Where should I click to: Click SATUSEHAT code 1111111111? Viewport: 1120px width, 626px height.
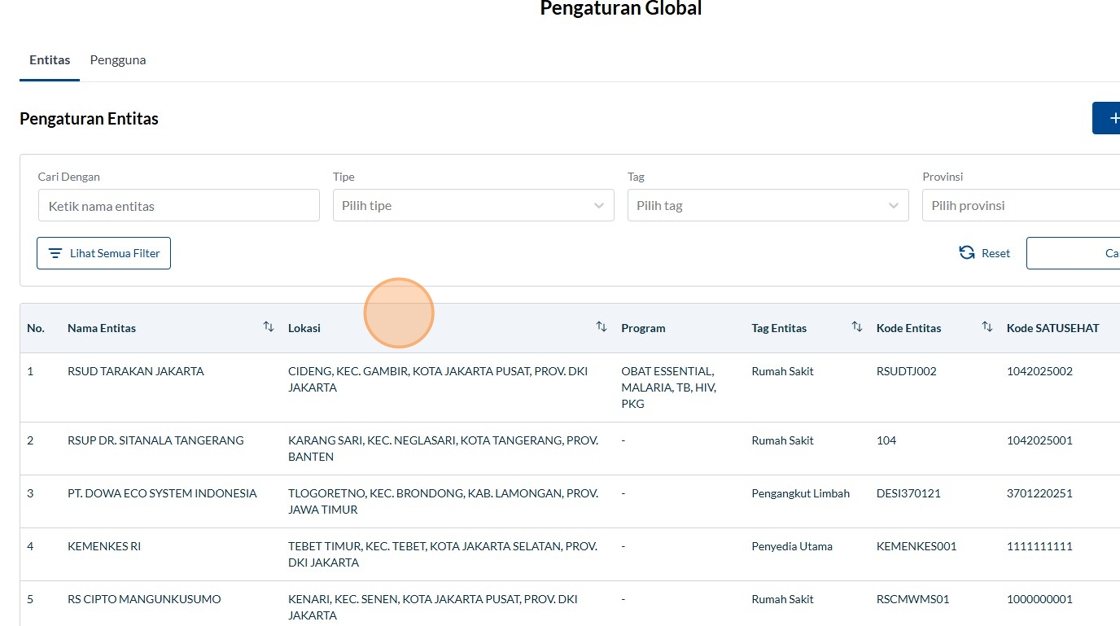click(x=1039, y=546)
